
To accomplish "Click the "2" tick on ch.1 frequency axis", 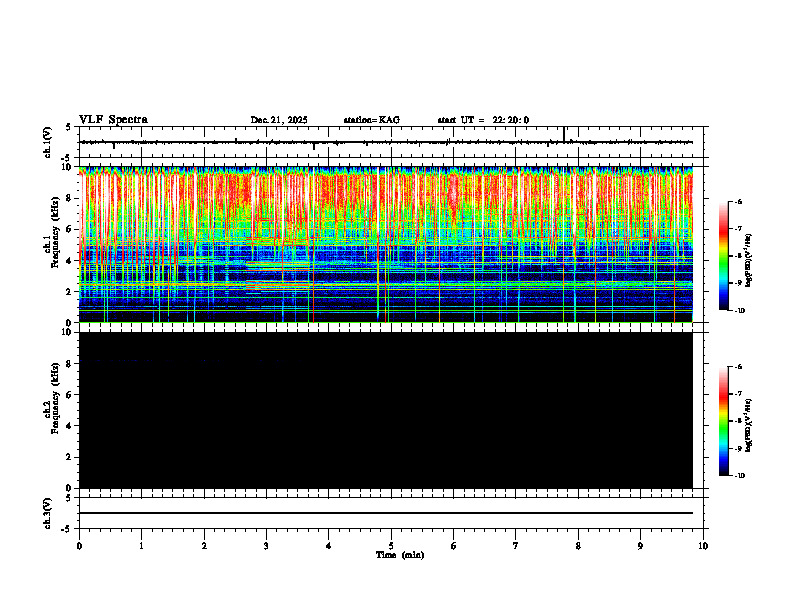I will click(70, 291).
